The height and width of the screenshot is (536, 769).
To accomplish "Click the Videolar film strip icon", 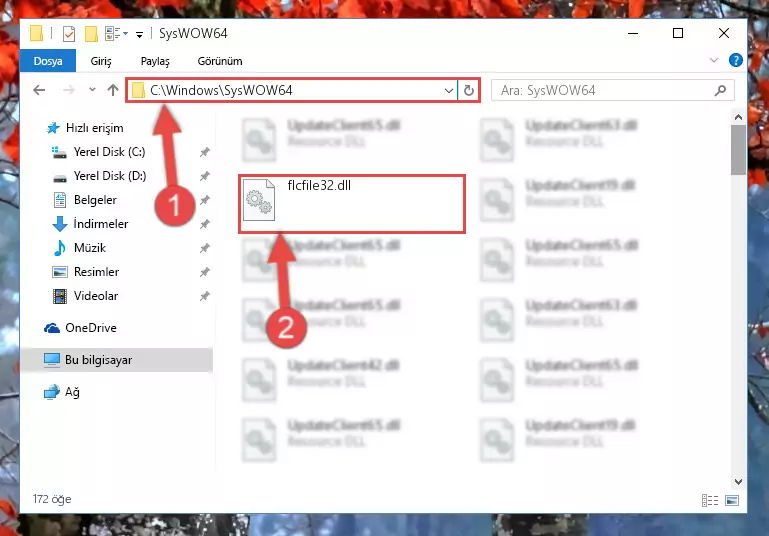I will pyautogui.click(x=60, y=296).
